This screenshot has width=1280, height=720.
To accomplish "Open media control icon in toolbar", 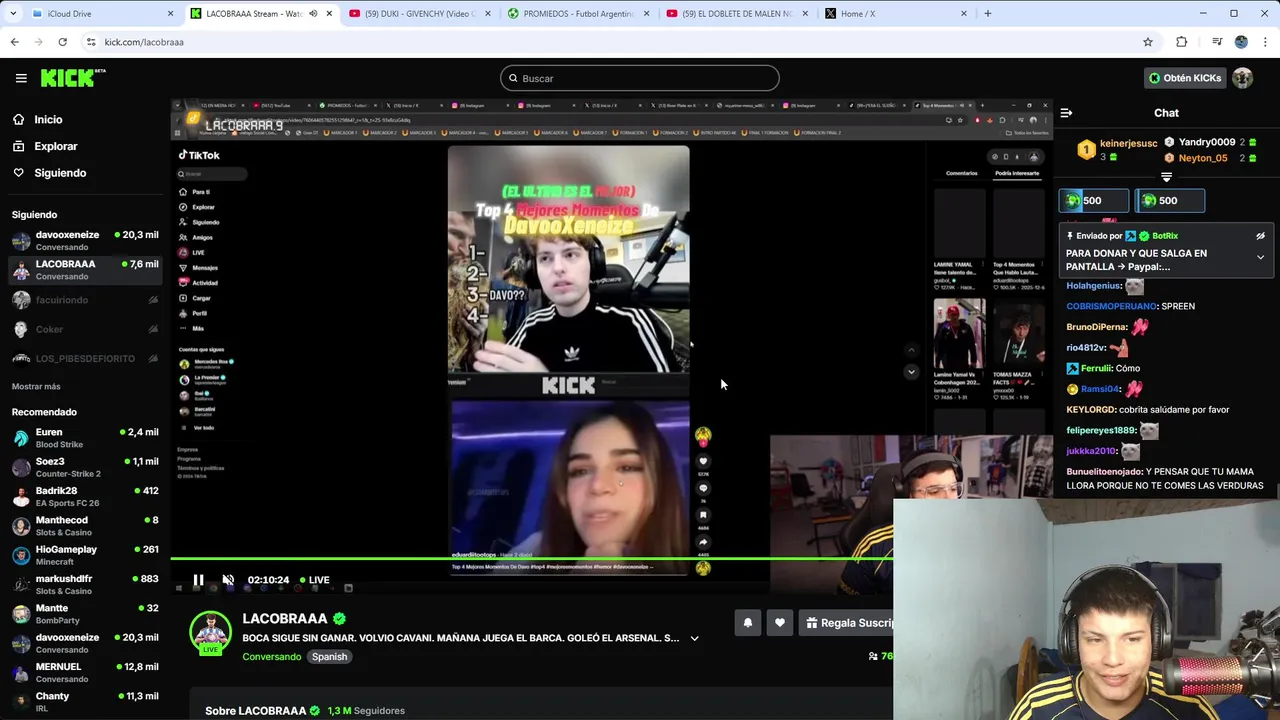I will 1217,42.
